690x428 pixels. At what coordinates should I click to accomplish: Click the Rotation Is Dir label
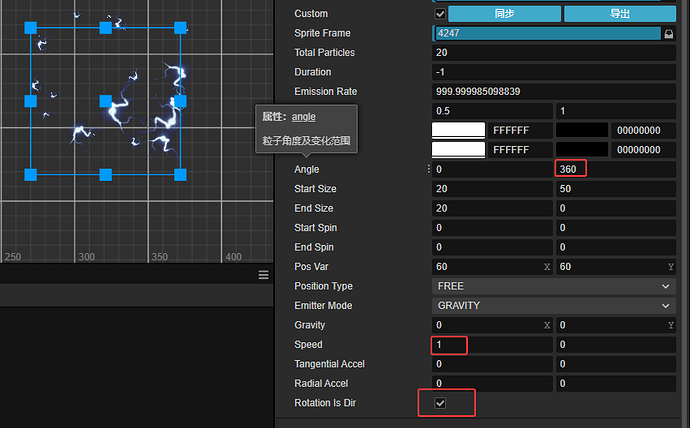point(325,403)
